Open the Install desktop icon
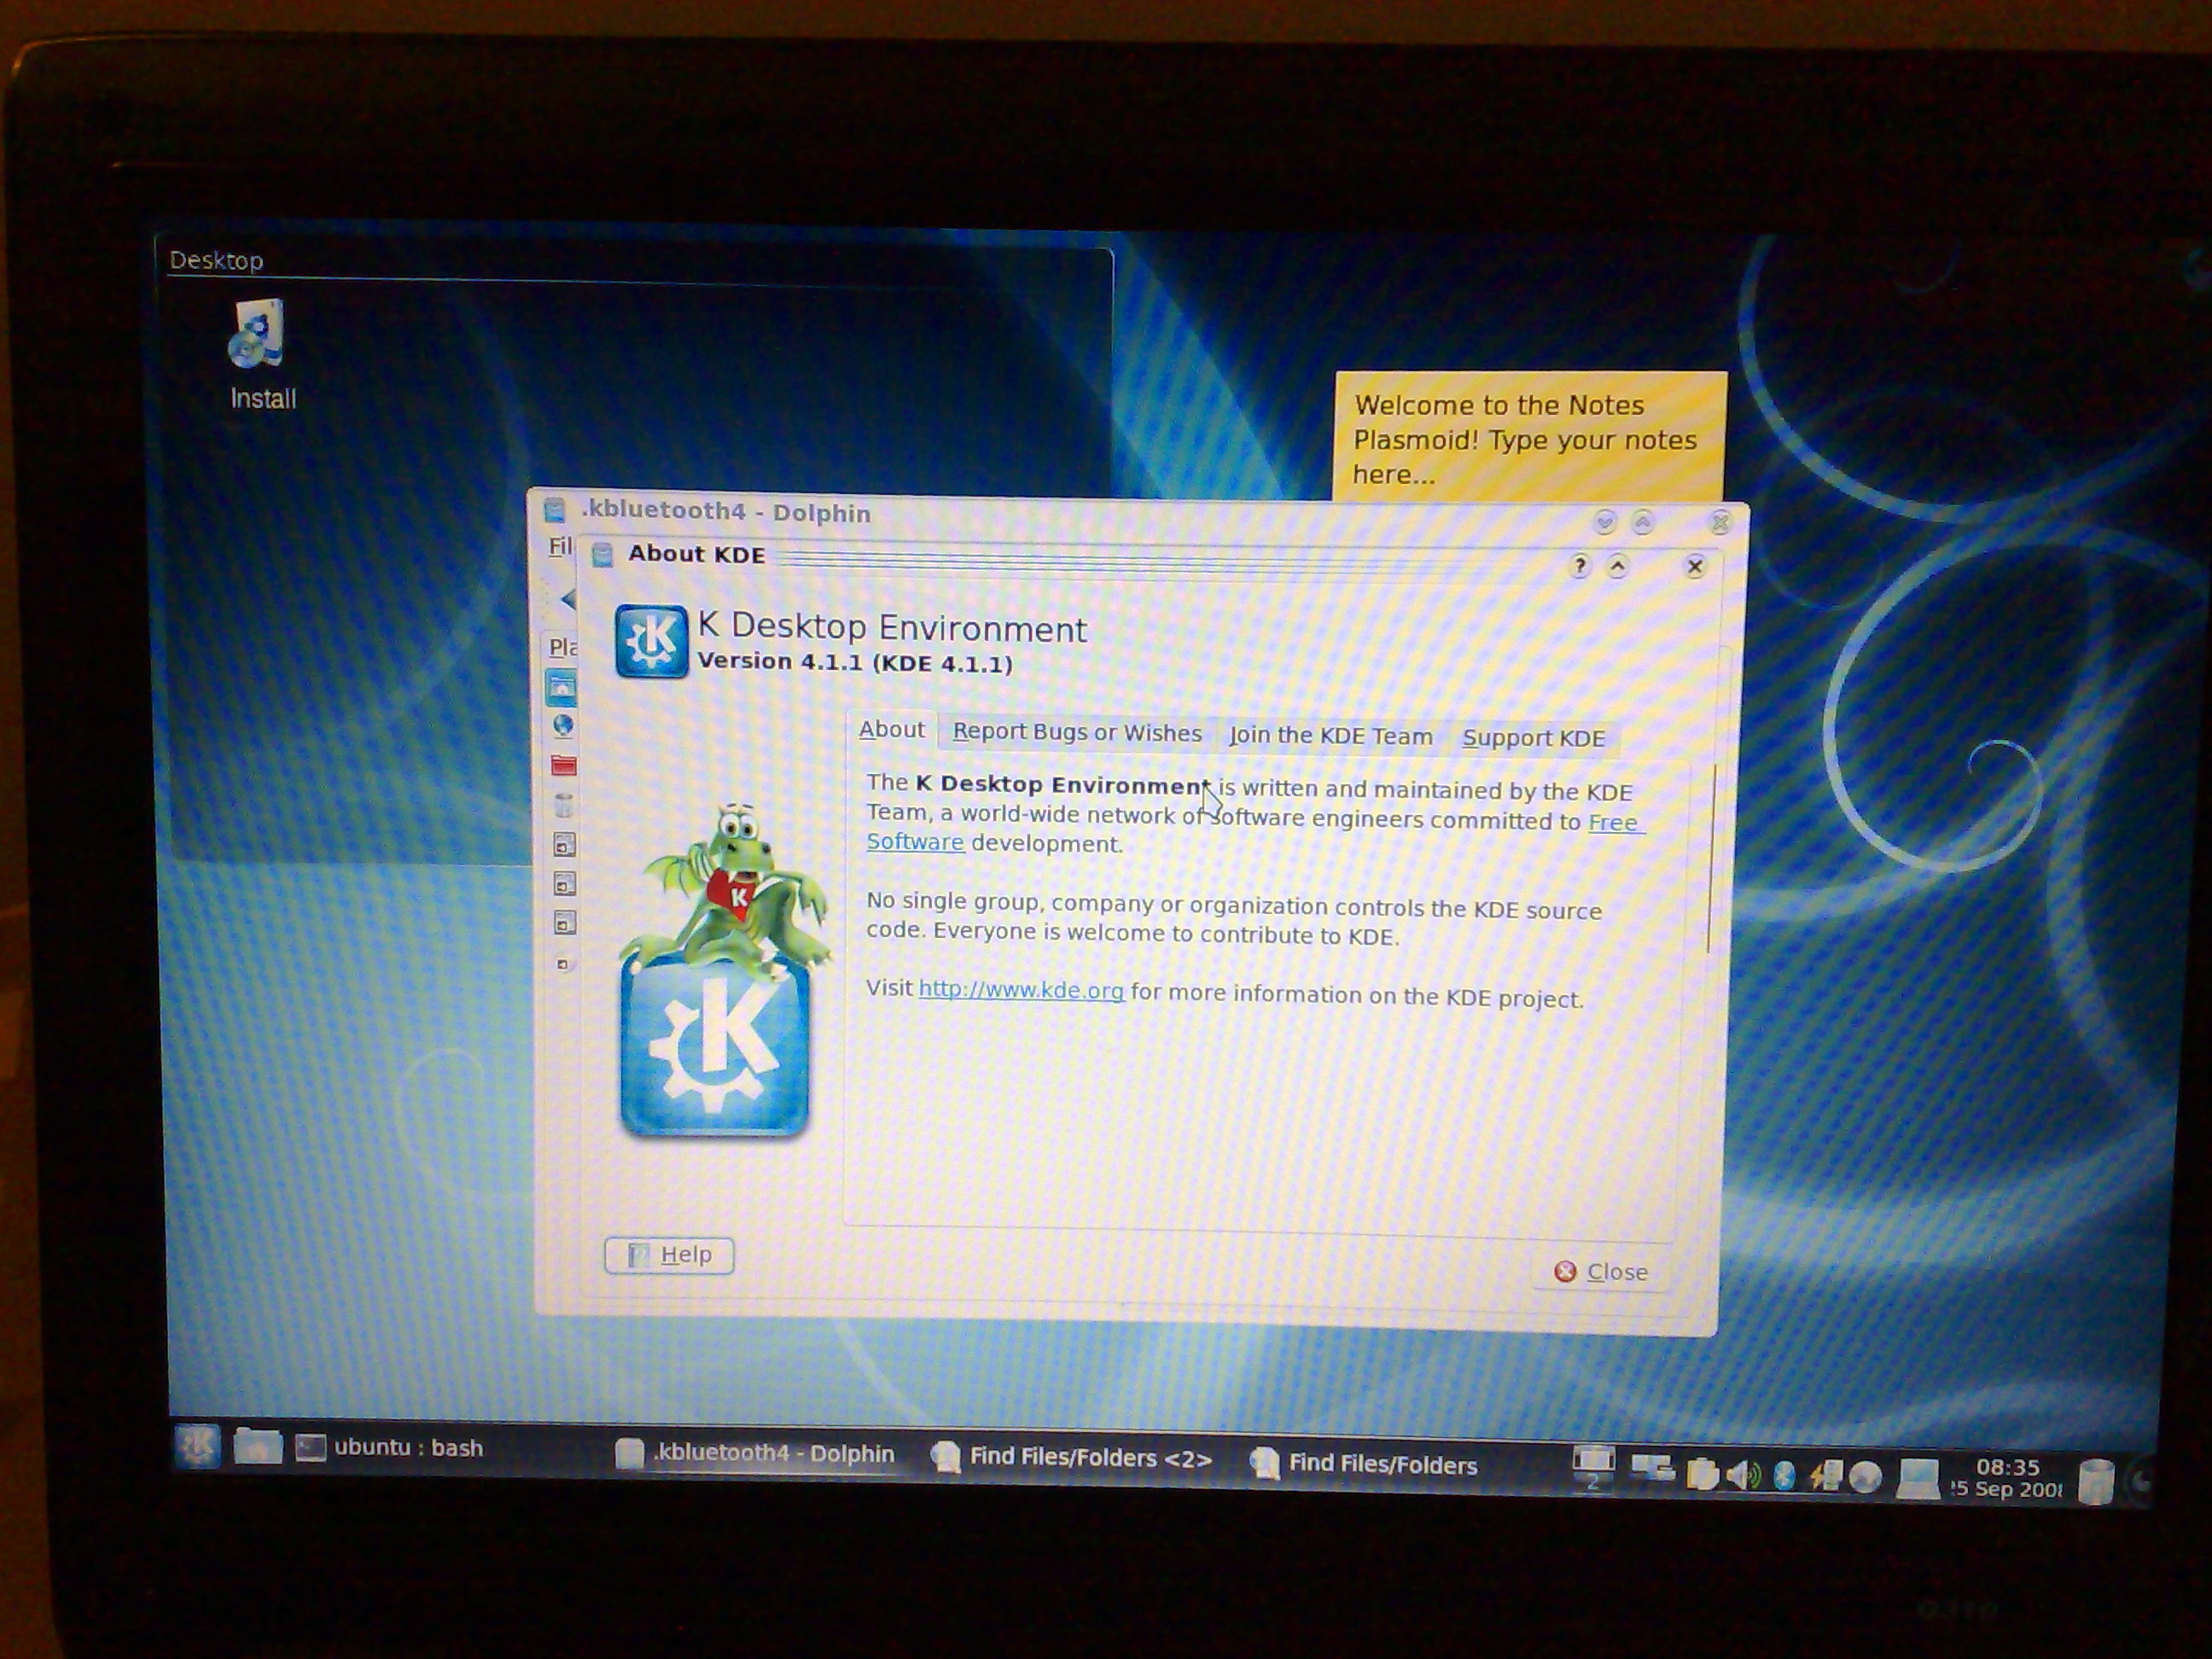The width and height of the screenshot is (2212, 1659). coord(262,355)
